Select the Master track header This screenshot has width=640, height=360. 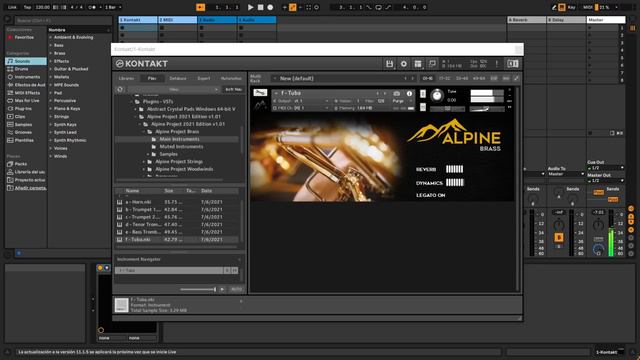coord(606,20)
